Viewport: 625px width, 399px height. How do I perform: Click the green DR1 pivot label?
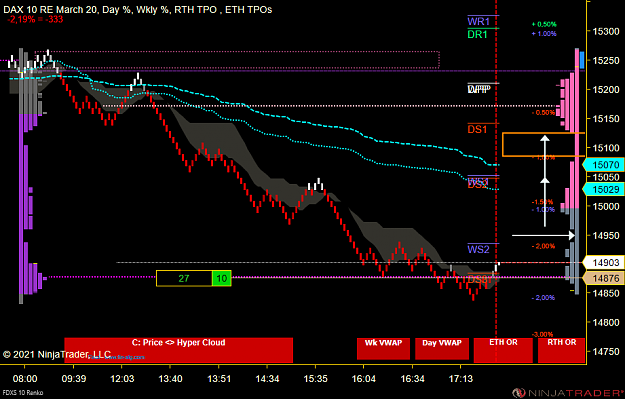478,34
